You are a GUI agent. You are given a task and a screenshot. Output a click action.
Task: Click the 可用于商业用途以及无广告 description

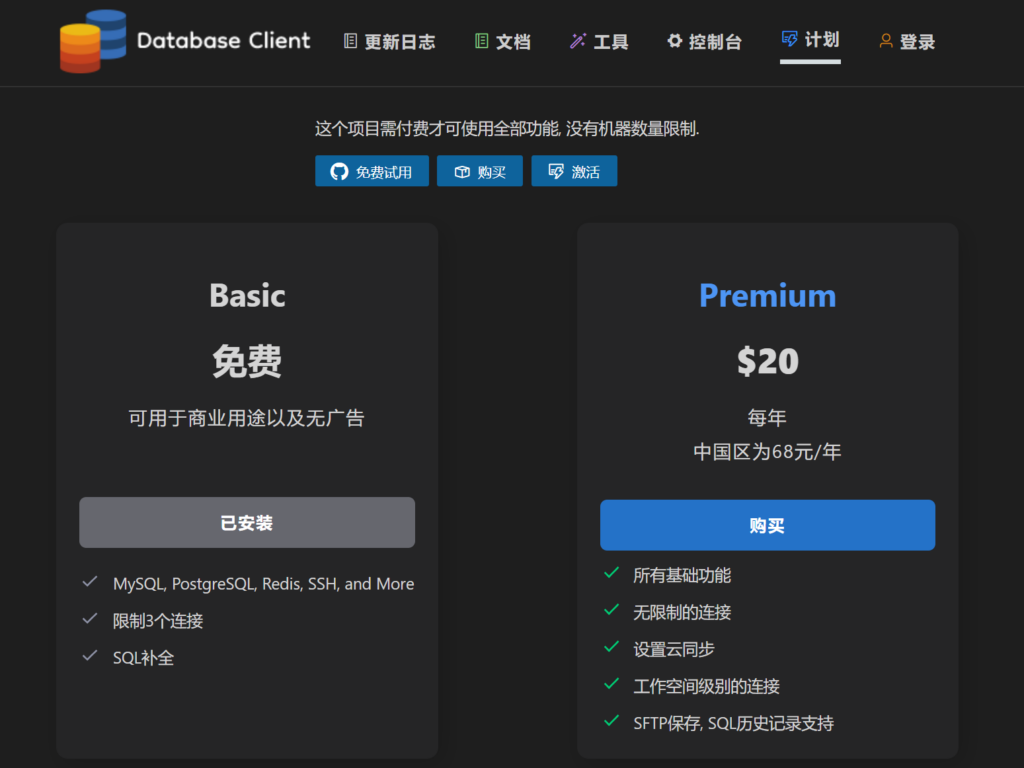coord(246,418)
